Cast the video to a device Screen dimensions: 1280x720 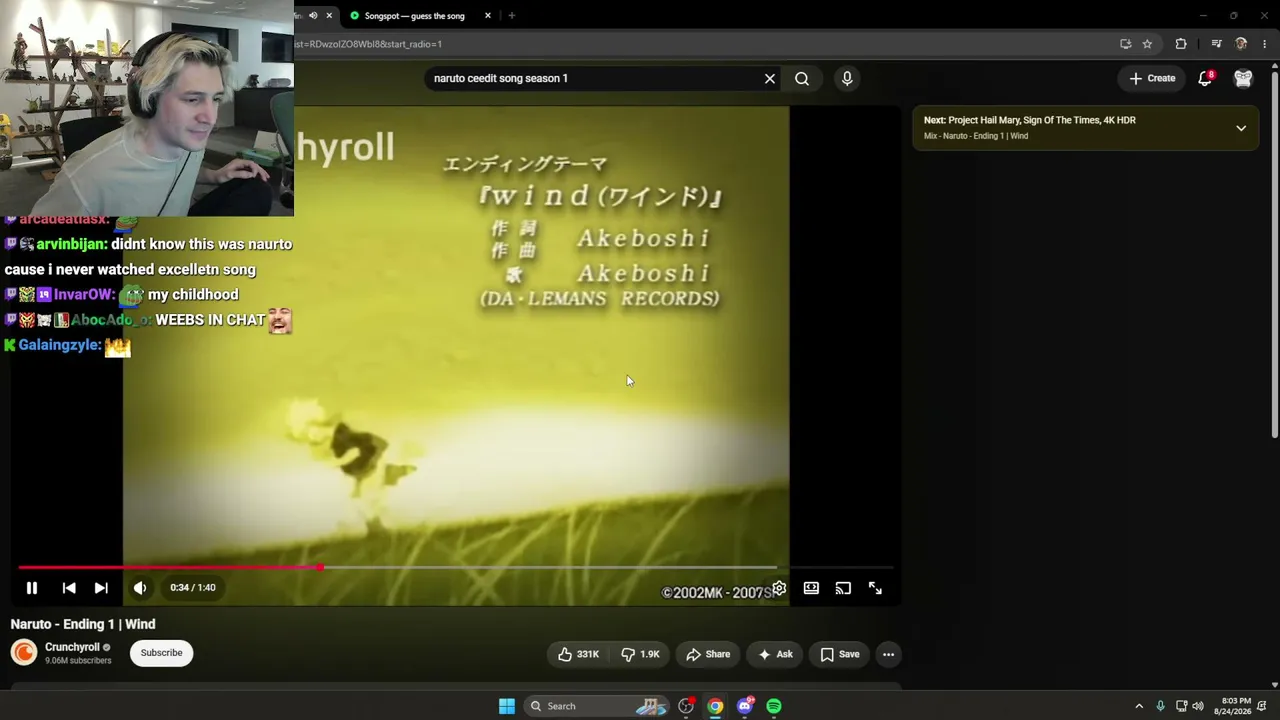pyautogui.click(x=843, y=588)
